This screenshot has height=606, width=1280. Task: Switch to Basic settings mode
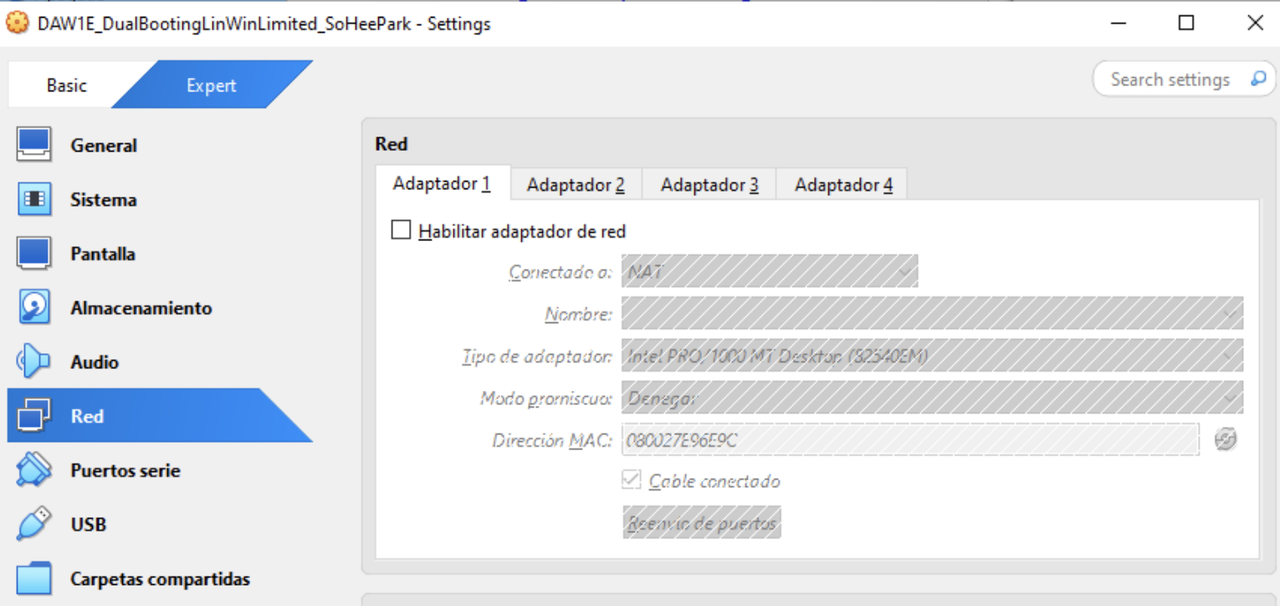(67, 85)
